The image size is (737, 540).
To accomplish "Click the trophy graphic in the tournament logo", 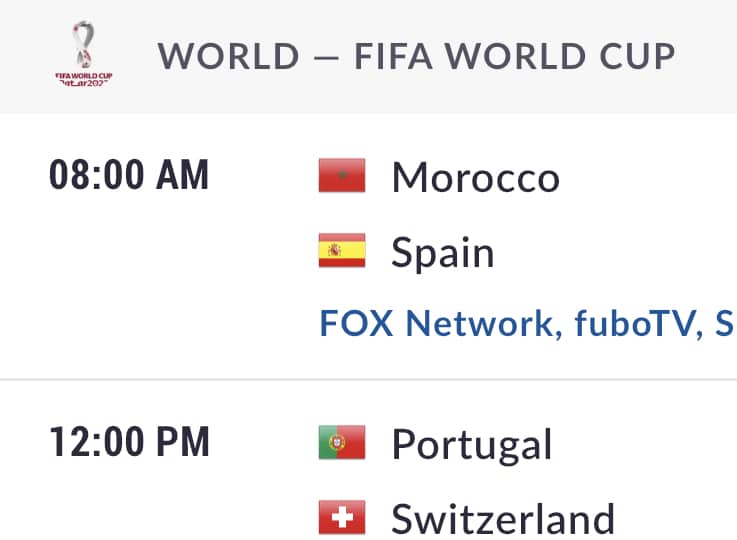I will tap(83, 45).
